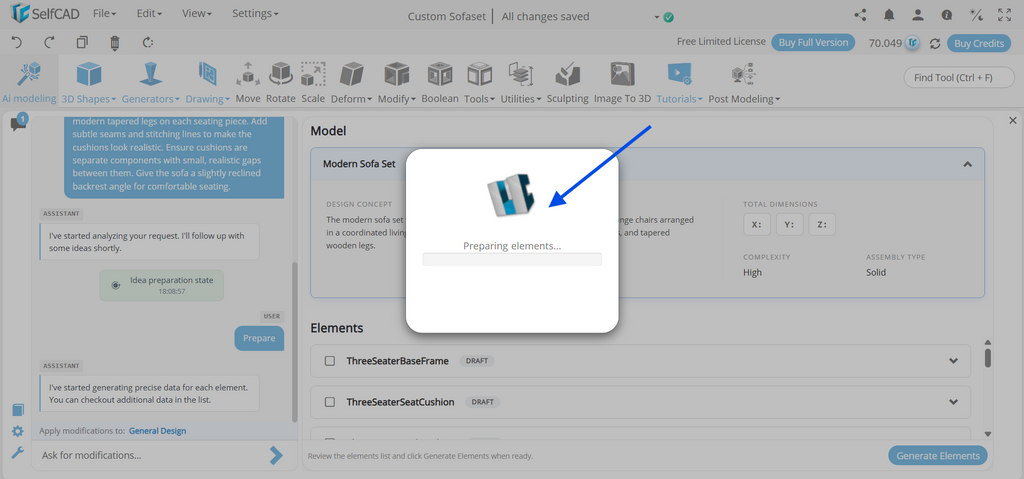Open the File menu
Image resolution: width=1024 pixels, height=479 pixels.
point(104,13)
